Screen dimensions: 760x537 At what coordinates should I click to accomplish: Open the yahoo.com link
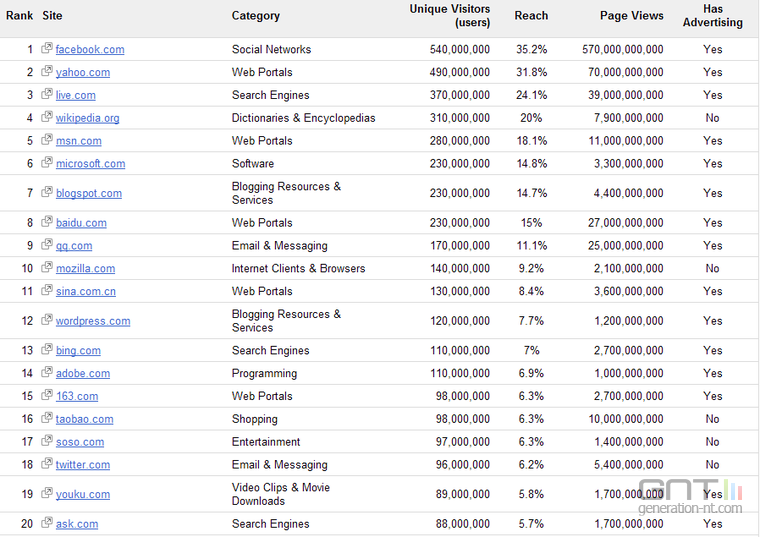tap(83, 72)
